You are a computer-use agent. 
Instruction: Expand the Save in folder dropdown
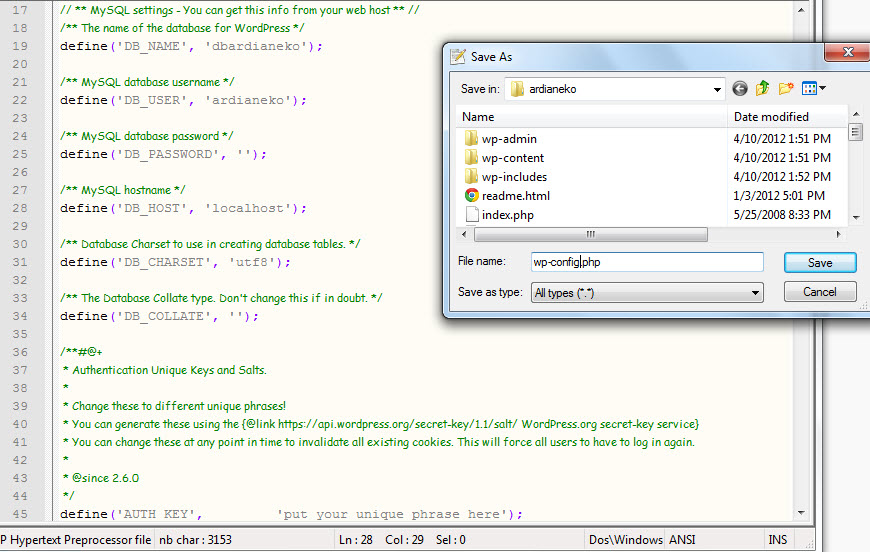pos(717,89)
